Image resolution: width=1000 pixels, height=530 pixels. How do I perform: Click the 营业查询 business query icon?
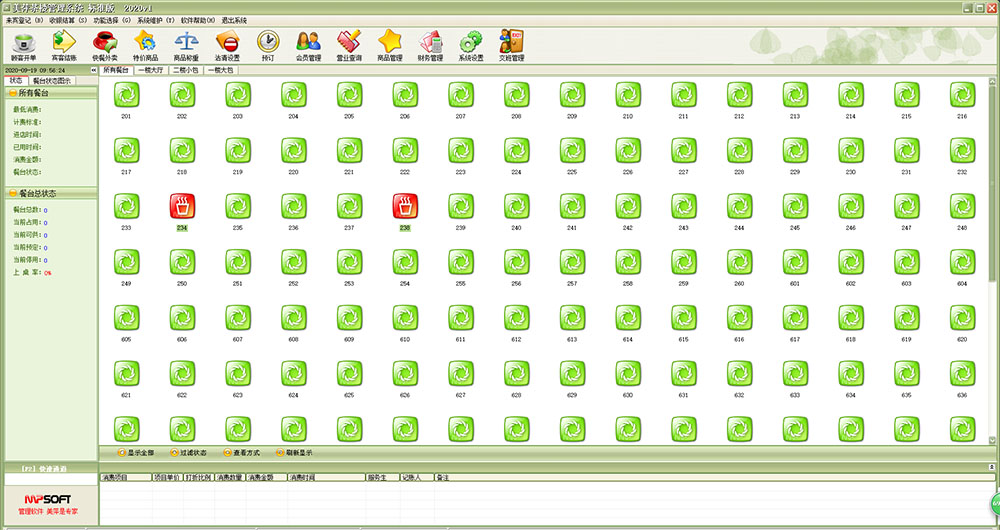coord(348,45)
